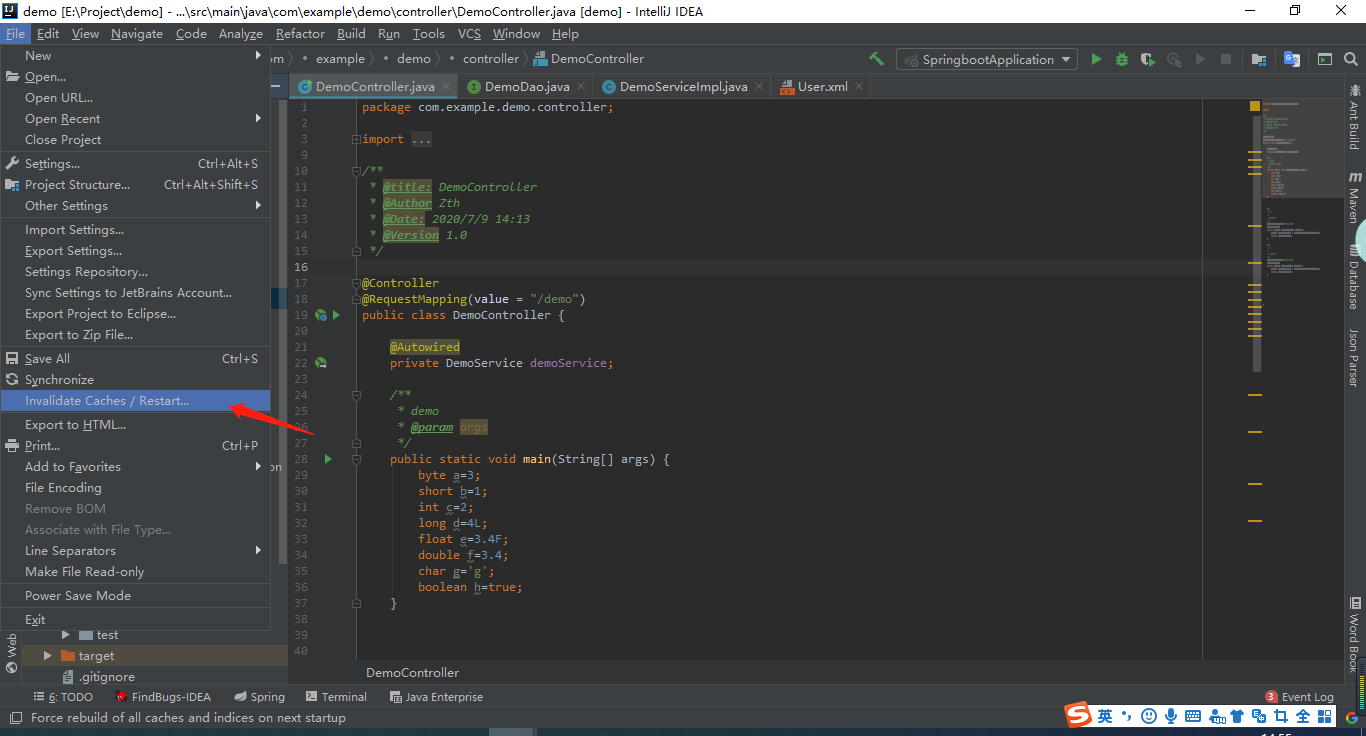This screenshot has height=736, width=1366.
Task: Open the Database side panel
Action: click(x=1354, y=277)
